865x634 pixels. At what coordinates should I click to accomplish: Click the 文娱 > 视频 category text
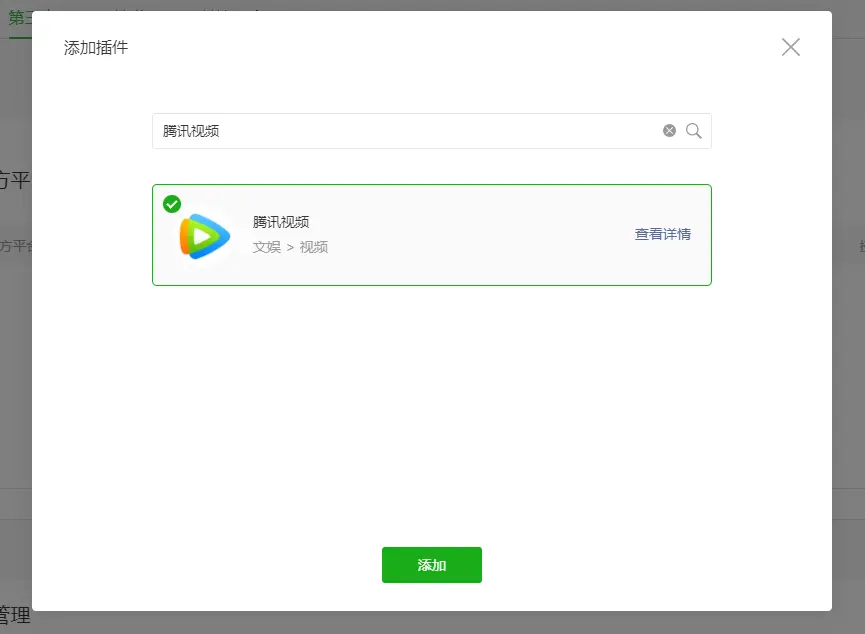(290, 247)
